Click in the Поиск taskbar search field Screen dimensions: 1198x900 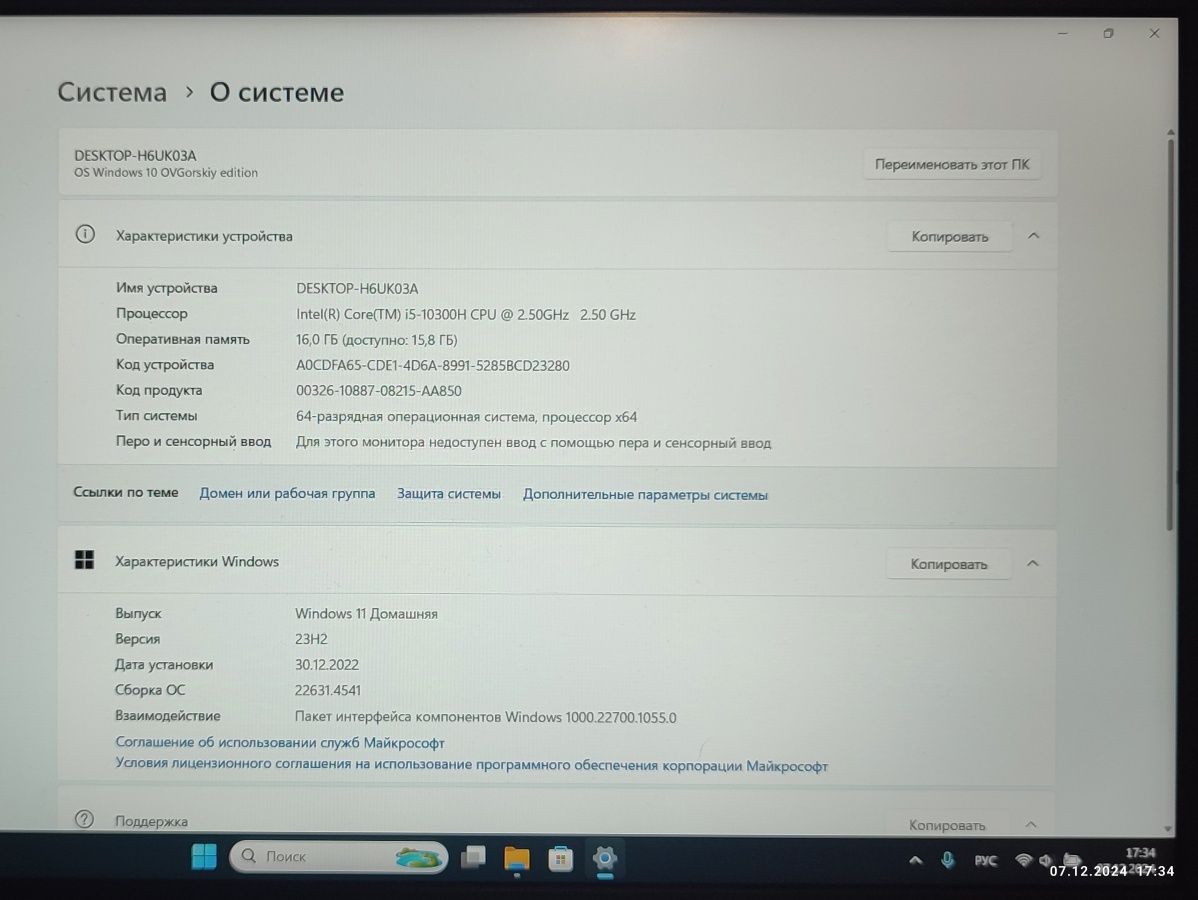(x=338, y=856)
